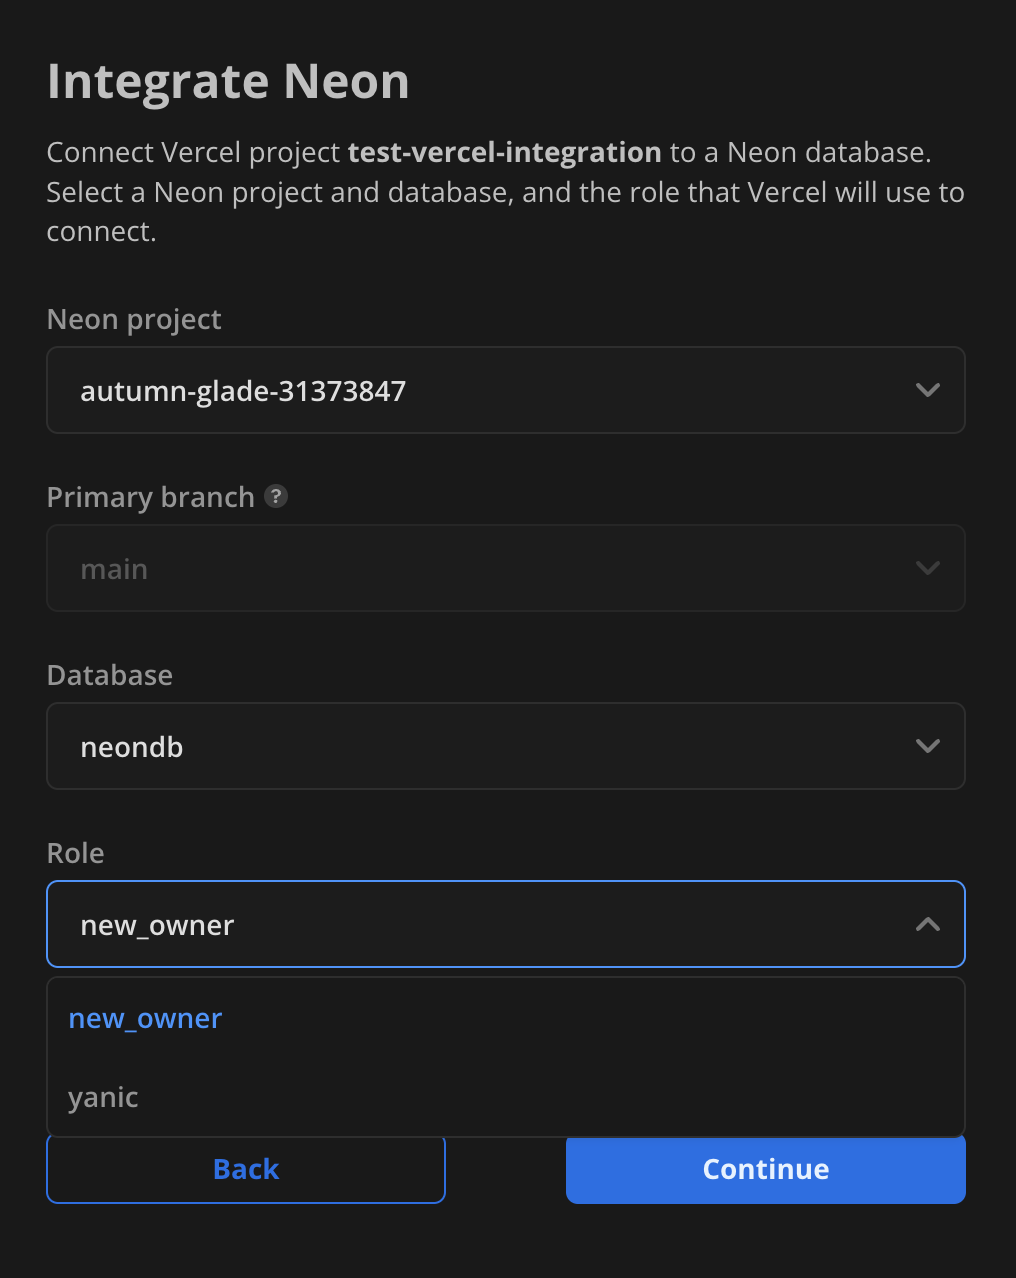
Task: Click the Primary branch help question-mark icon
Action: click(x=276, y=496)
